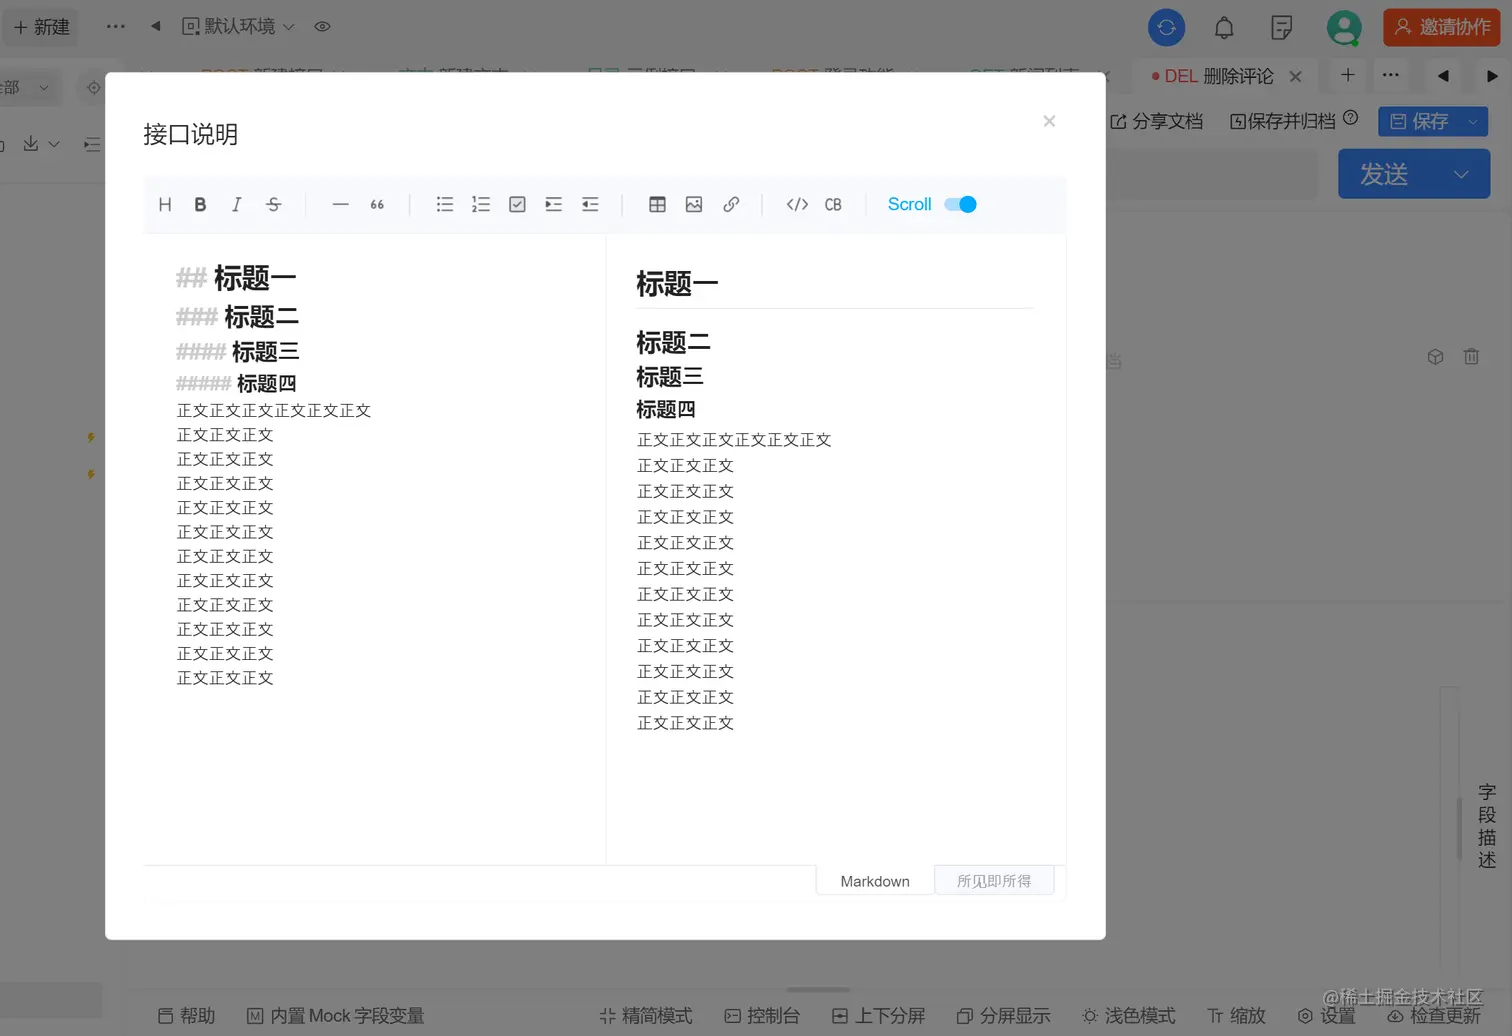Open the more options menu next to 新建
Image resolution: width=1512 pixels, height=1036 pixels.
[x=116, y=27]
